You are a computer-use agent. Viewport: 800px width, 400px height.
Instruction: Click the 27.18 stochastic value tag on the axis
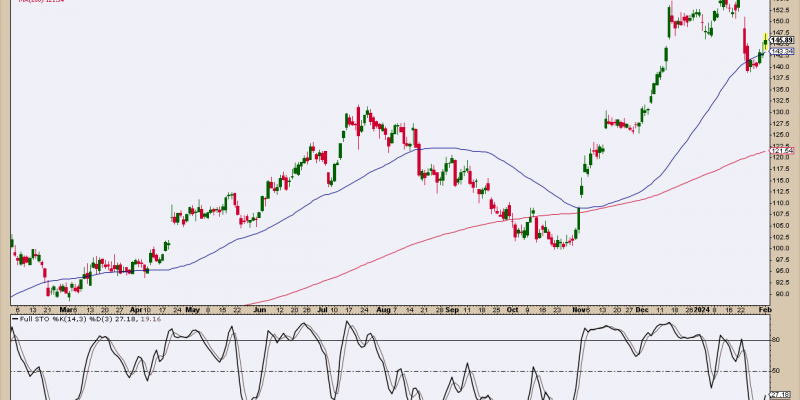click(x=782, y=395)
